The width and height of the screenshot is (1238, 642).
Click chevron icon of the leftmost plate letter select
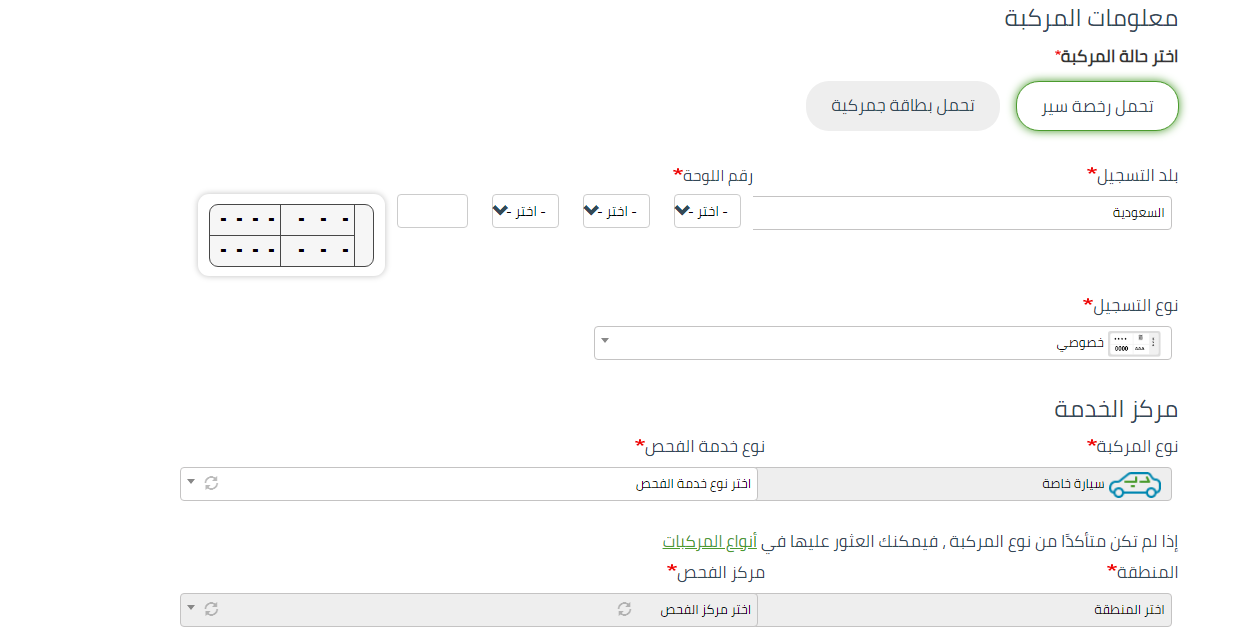501,211
